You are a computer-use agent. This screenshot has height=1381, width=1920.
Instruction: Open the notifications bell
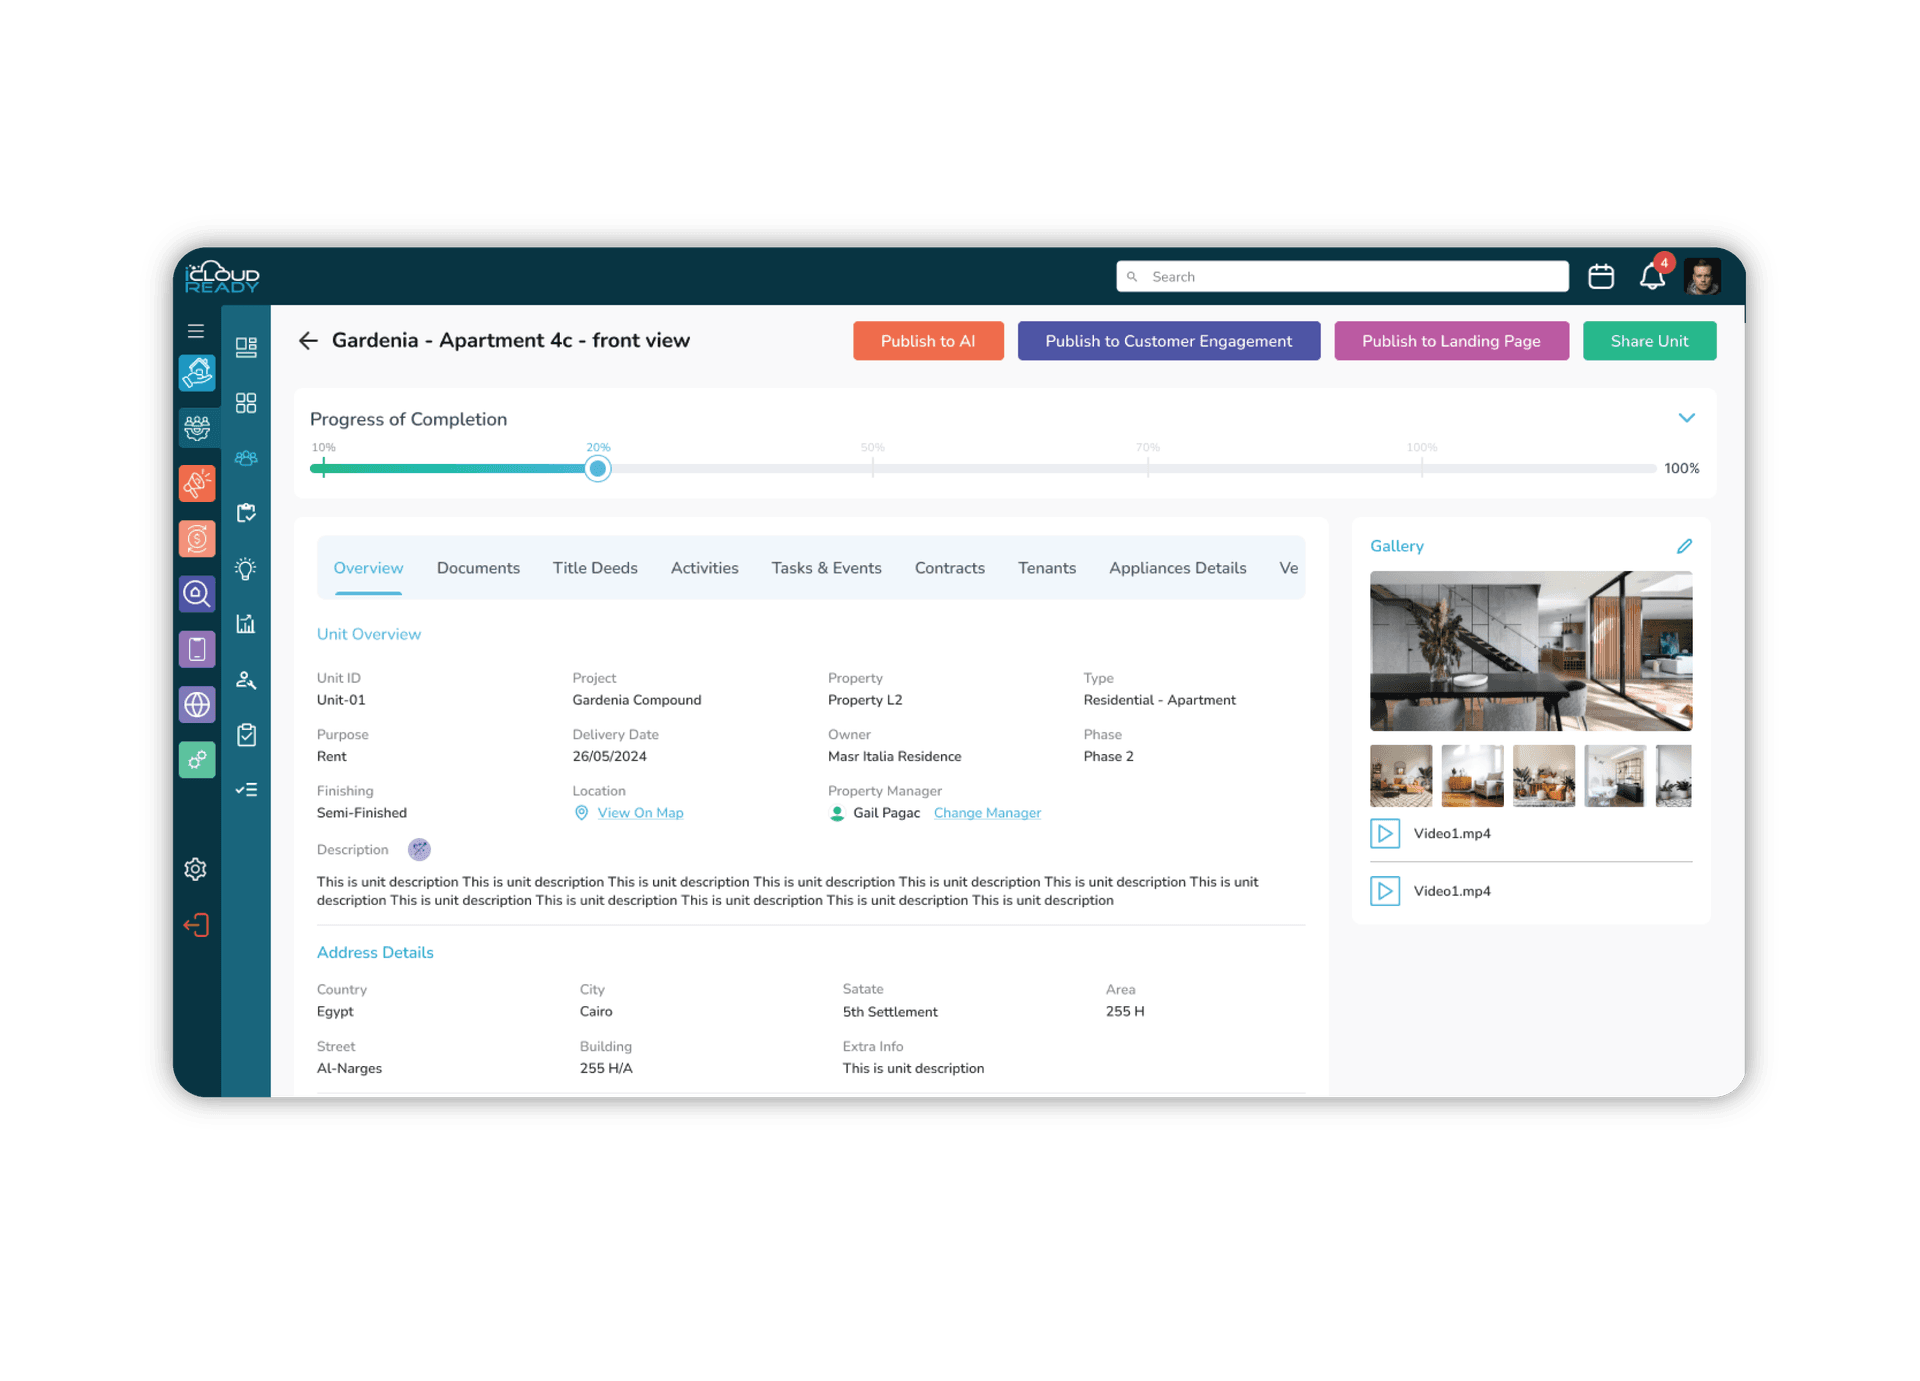tap(1652, 276)
